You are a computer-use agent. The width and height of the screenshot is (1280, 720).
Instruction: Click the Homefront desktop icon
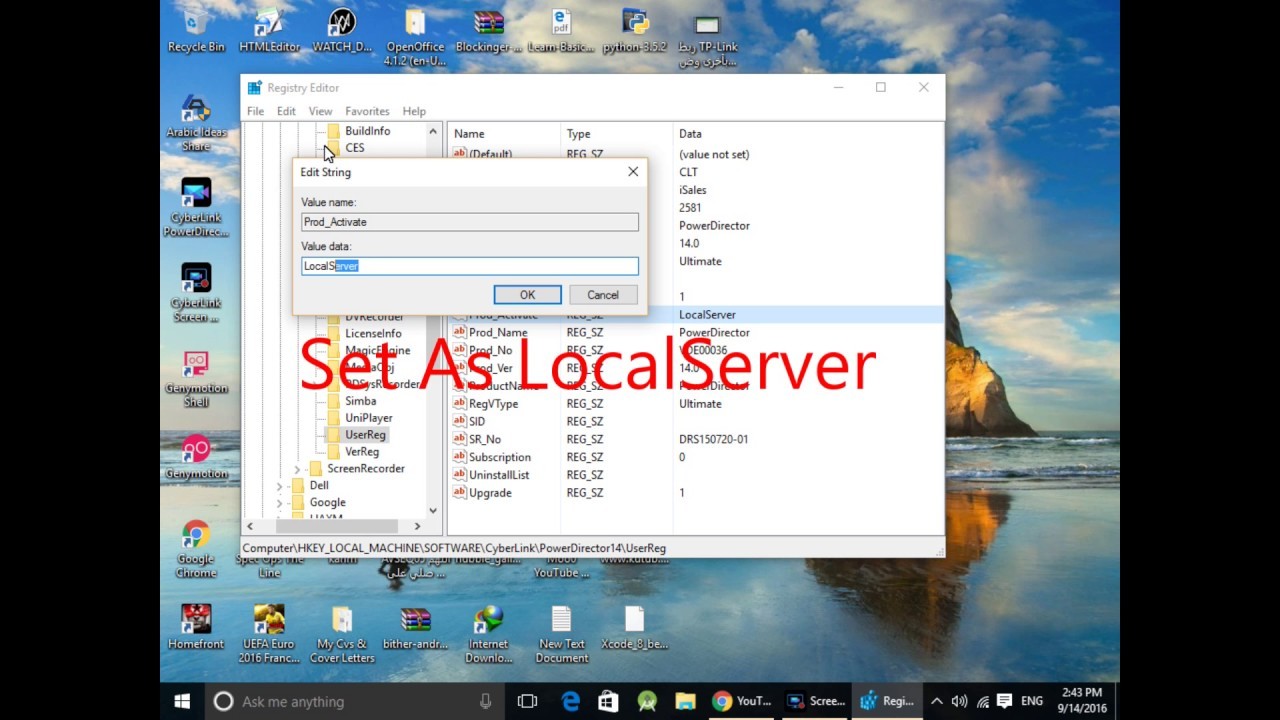coord(196,627)
